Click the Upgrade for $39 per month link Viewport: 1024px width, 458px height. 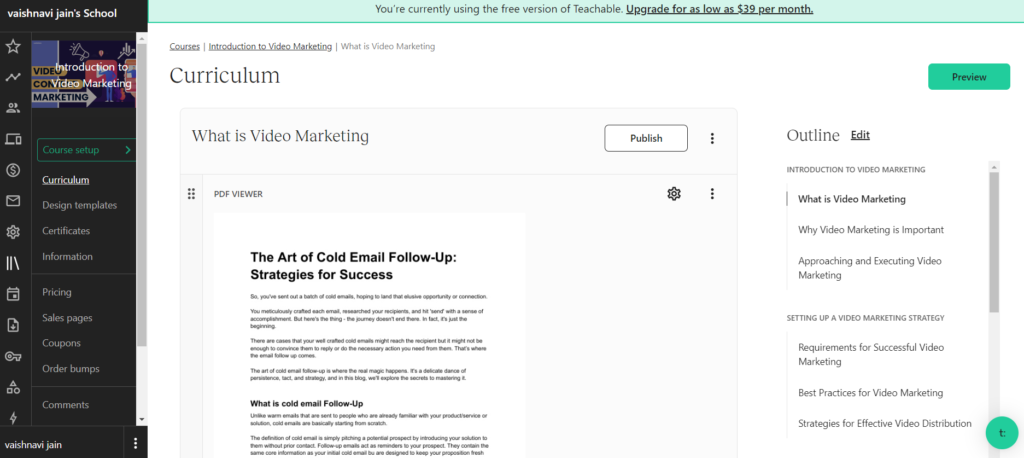(x=719, y=9)
